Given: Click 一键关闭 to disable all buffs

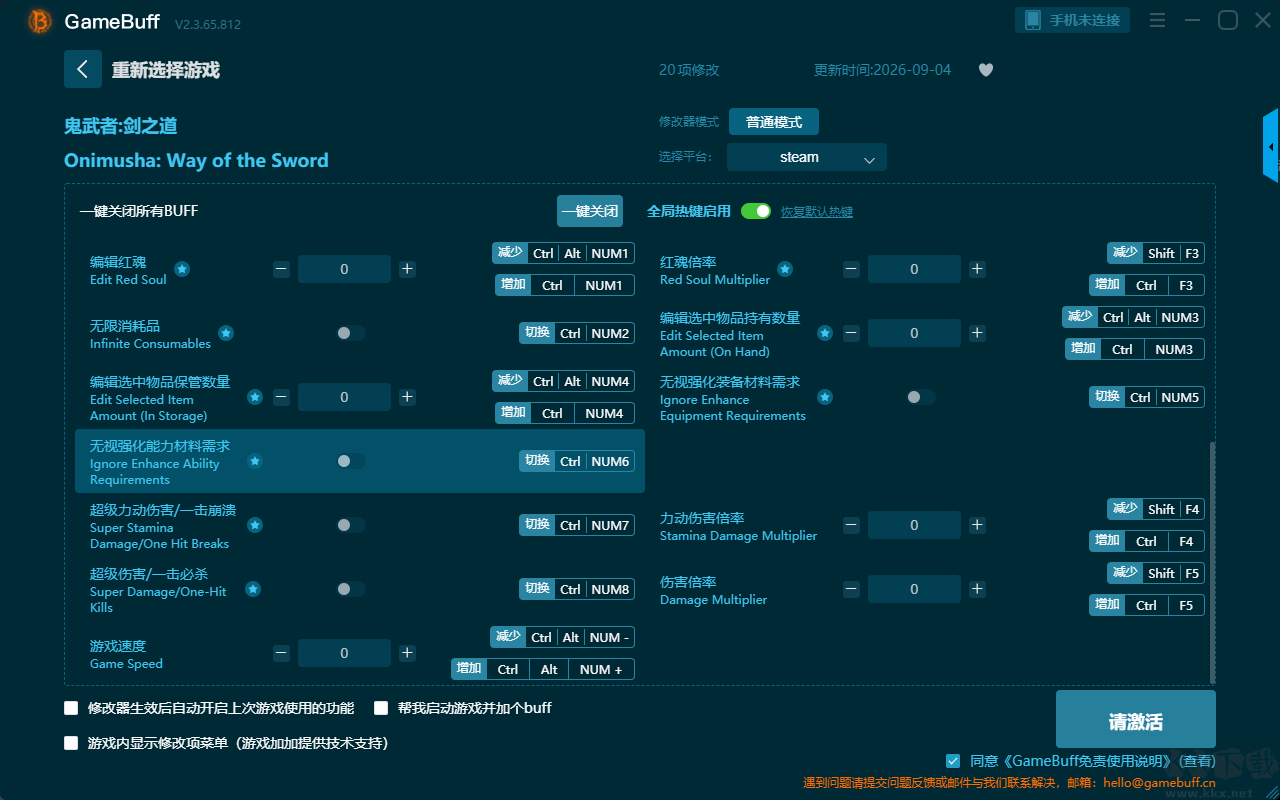Looking at the screenshot, I should click(590, 211).
